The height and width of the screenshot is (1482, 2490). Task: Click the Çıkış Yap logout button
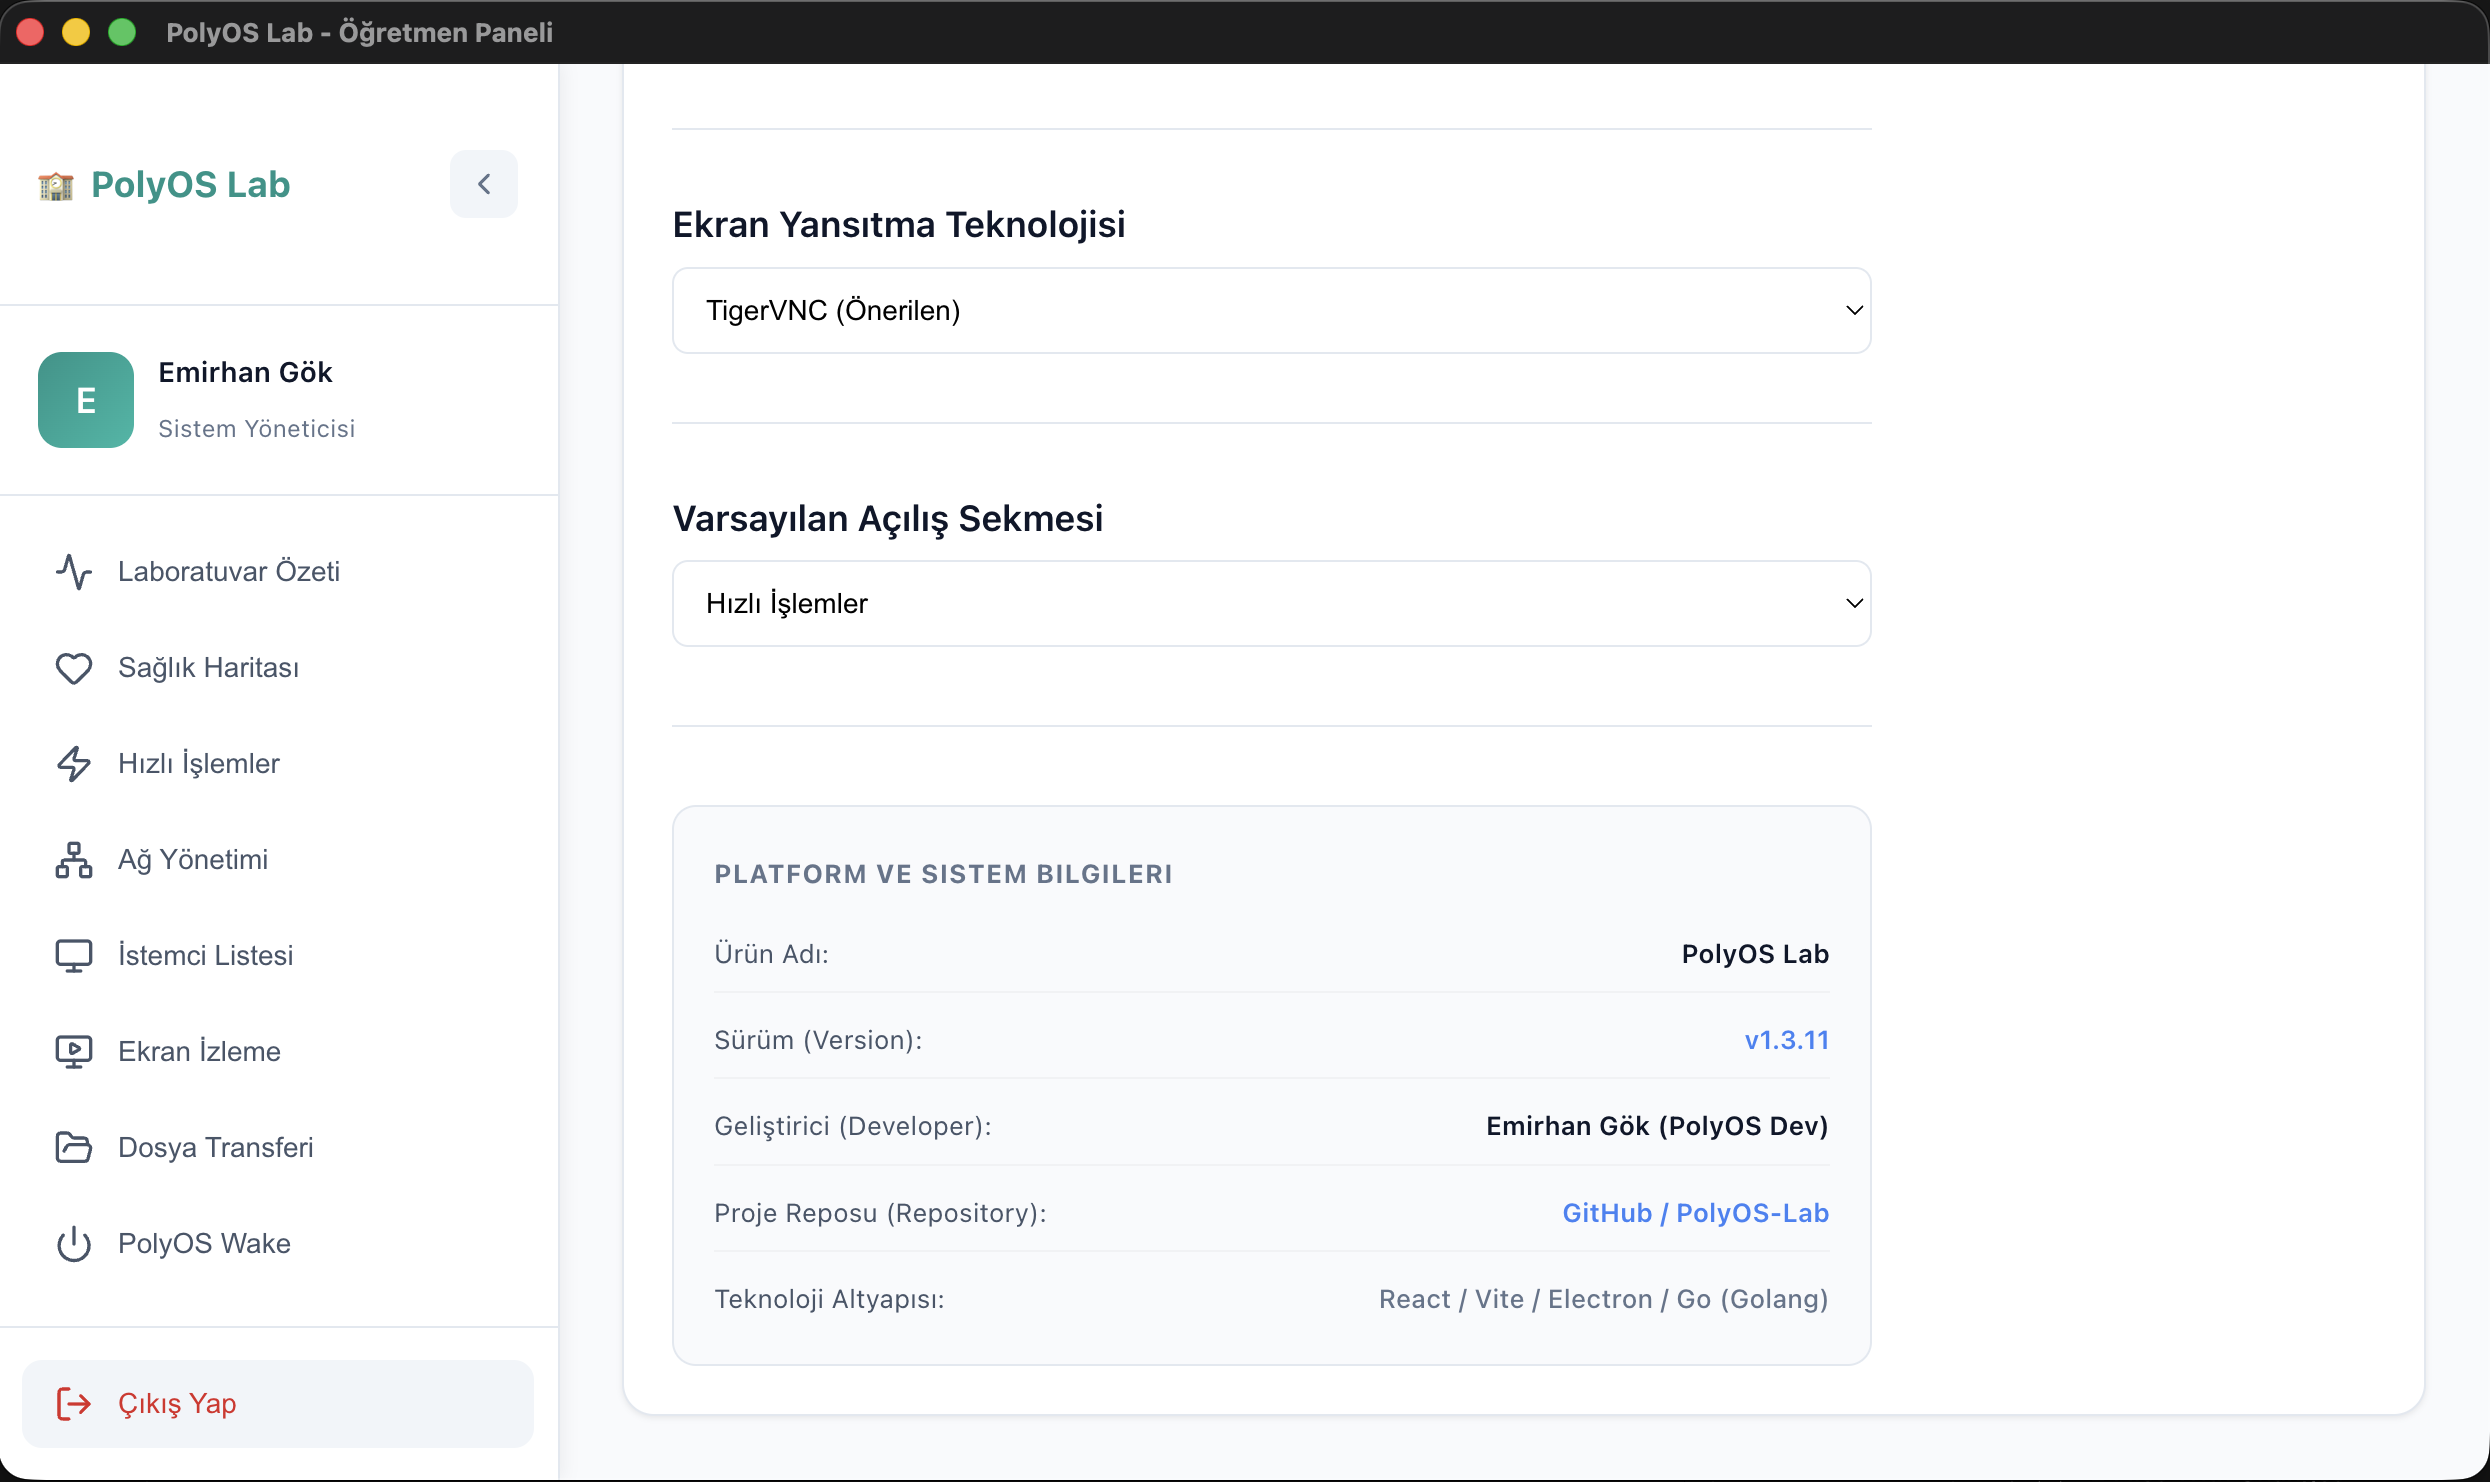coord(278,1404)
